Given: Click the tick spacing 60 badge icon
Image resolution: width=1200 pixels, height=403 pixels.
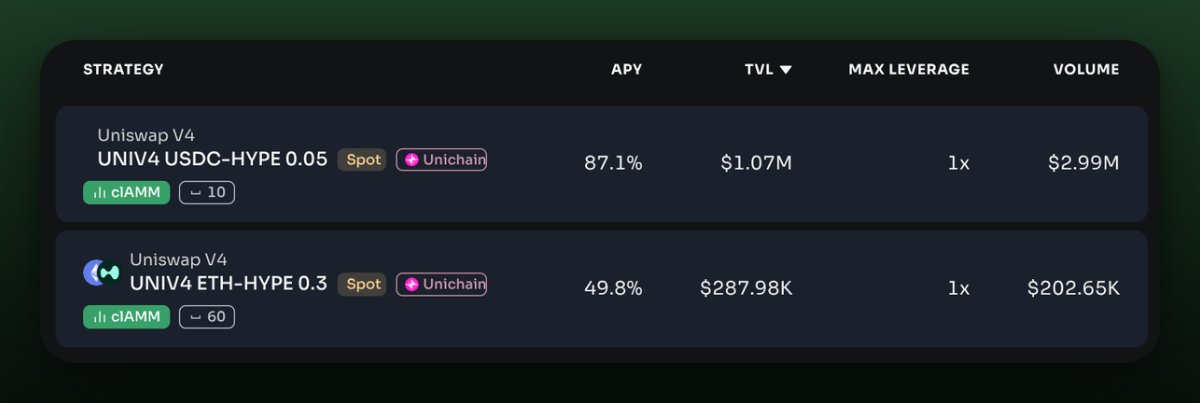Looking at the screenshot, I should click(195, 318).
